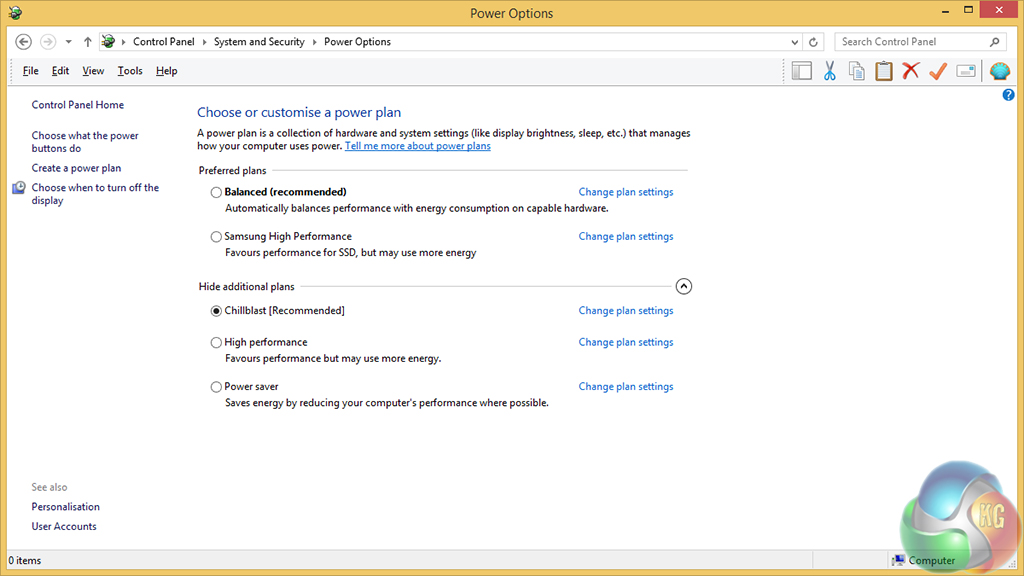Open the address bar history dropdown
Viewport: 1024px width, 576px height.
[795, 42]
